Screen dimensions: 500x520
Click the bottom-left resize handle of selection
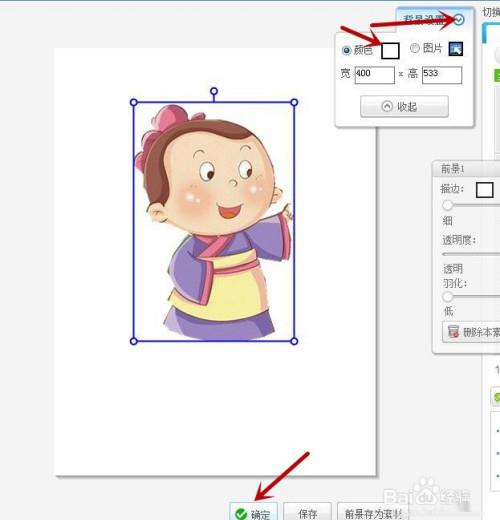[134, 341]
